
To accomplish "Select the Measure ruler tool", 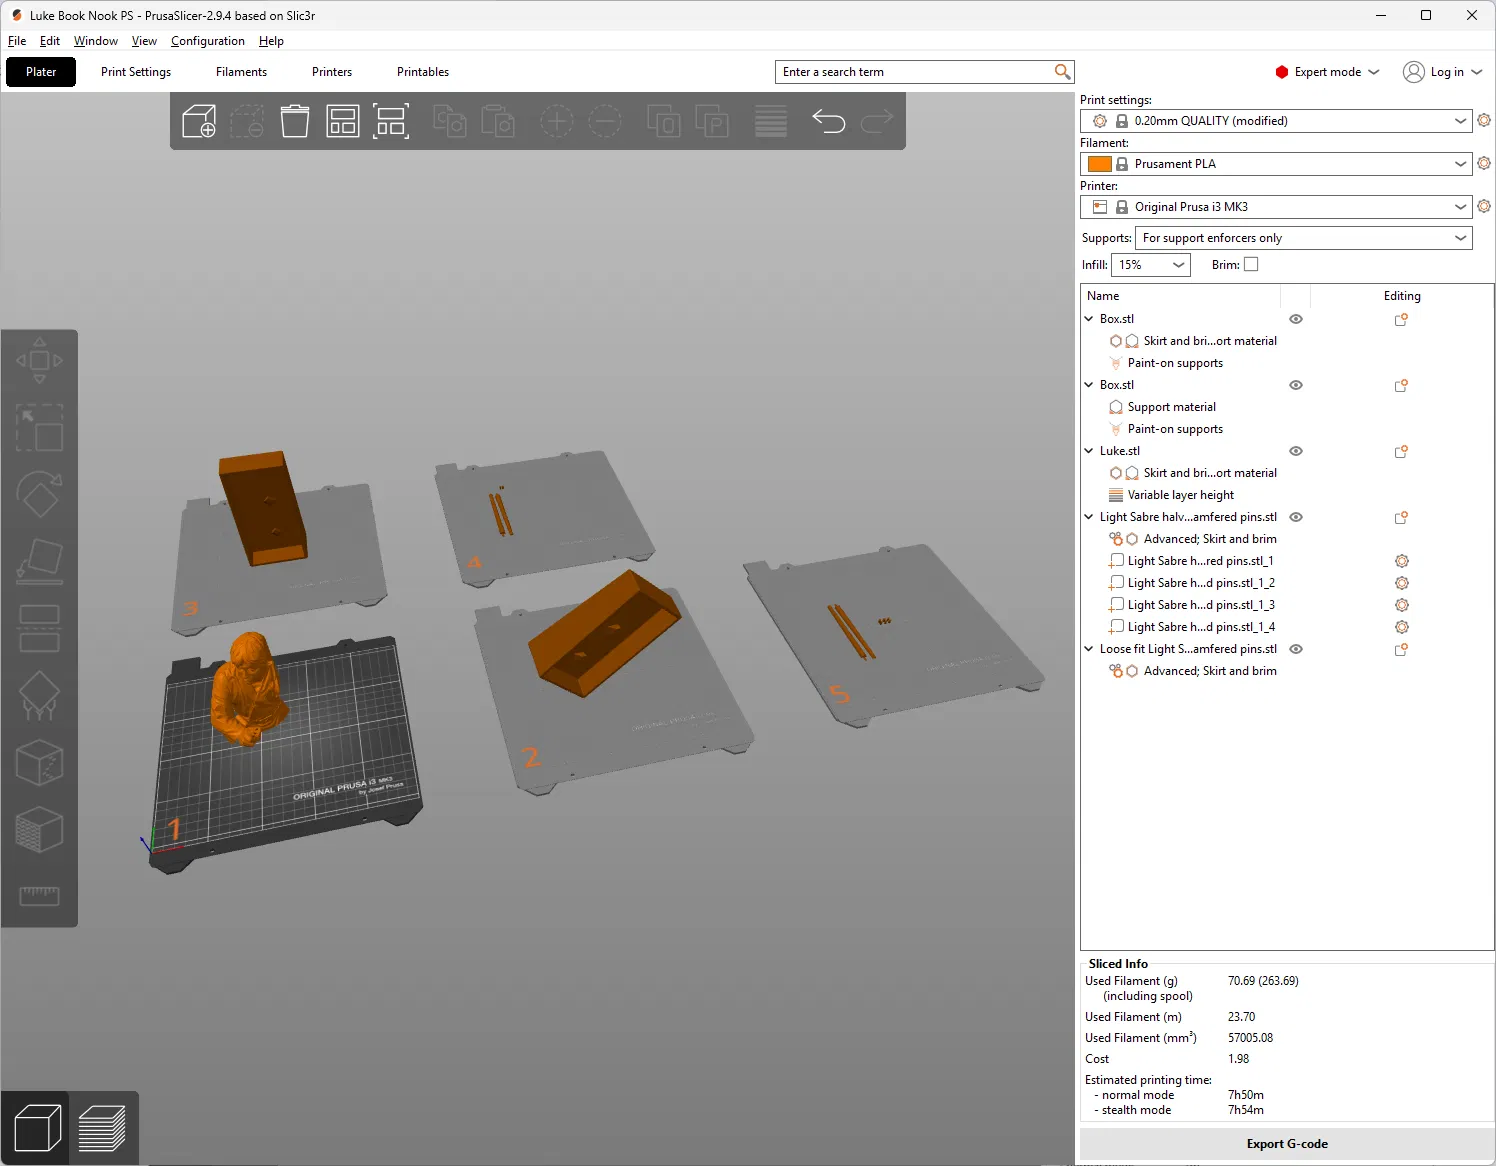I will pos(40,896).
